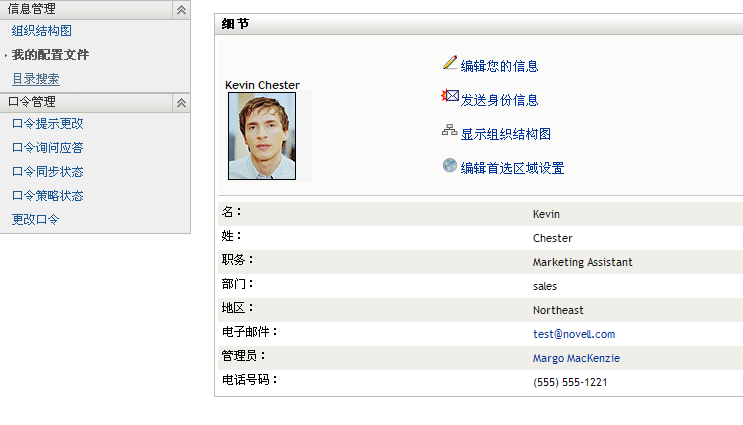Click the 发送身份信息 link
The image size is (743, 425).
[500, 100]
